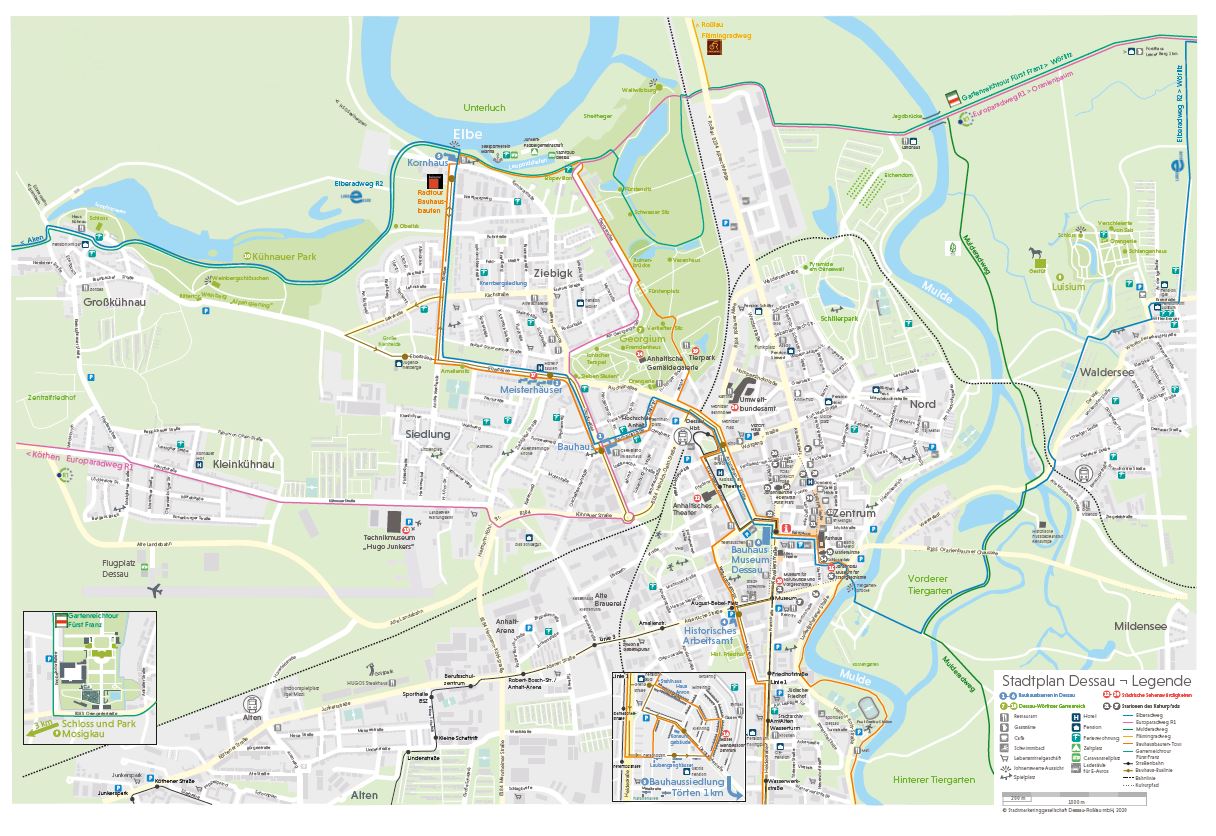Click the Café cup symbol in the legend
Screen dimensions: 1216x836
[1004, 738]
